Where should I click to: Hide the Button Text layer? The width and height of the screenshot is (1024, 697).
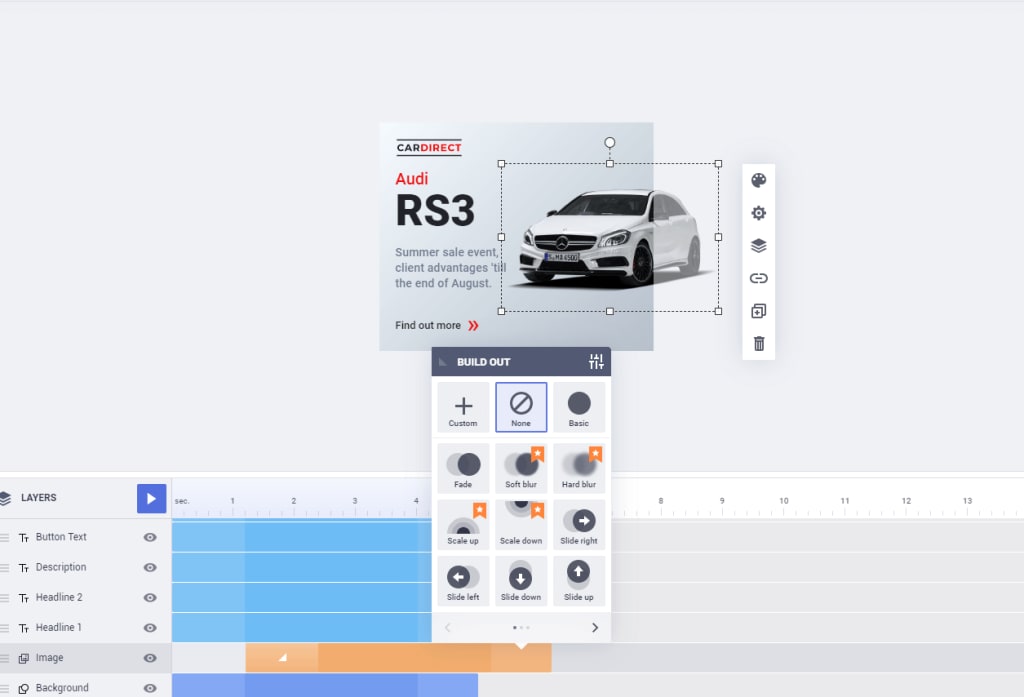pyautogui.click(x=150, y=537)
